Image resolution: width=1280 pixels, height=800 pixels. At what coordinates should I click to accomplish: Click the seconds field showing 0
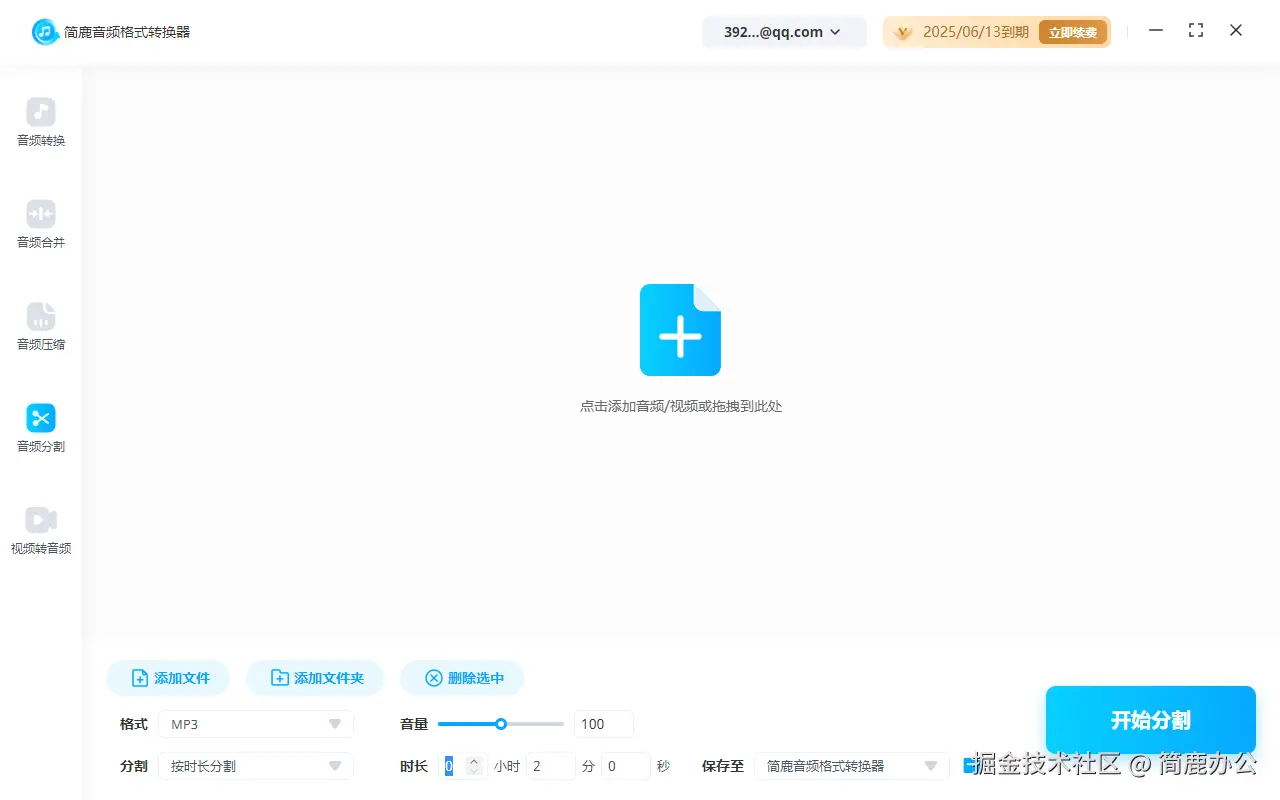pyautogui.click(x=626, y=766)
